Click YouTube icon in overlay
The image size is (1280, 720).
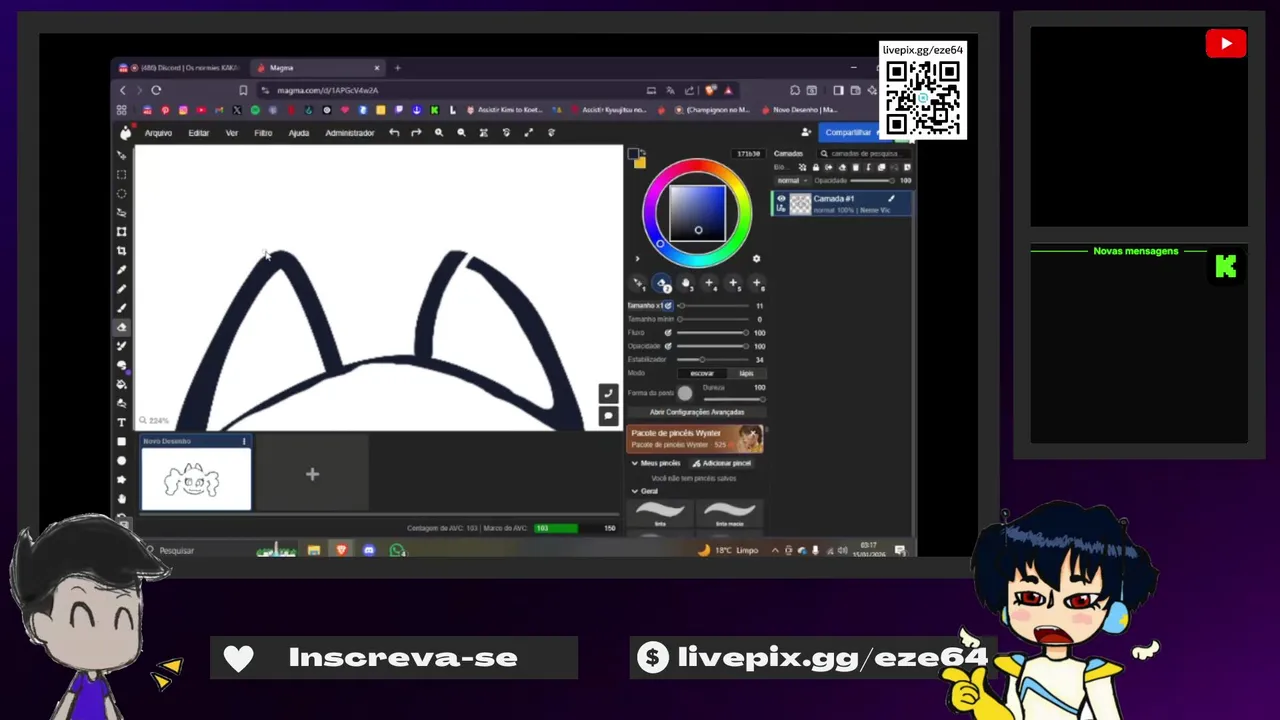point(1225,44)
